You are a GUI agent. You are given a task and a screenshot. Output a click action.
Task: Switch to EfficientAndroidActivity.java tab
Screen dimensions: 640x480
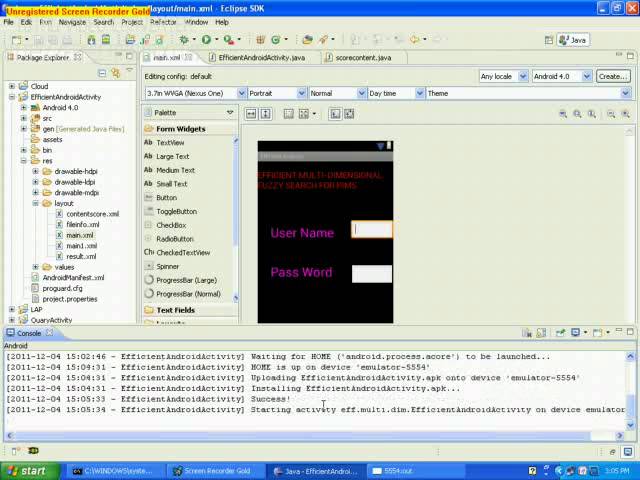pyautogui.click(x=262, y=58)
